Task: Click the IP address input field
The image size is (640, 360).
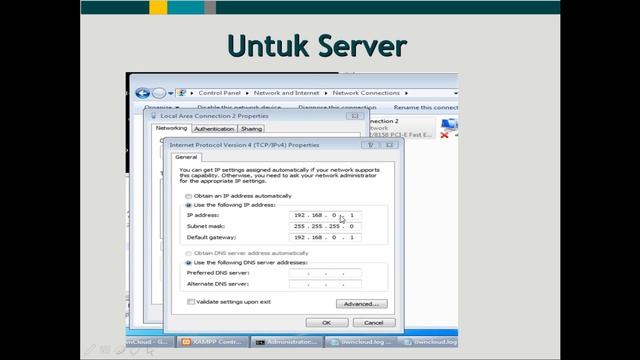Action: (x=325, y=215)
